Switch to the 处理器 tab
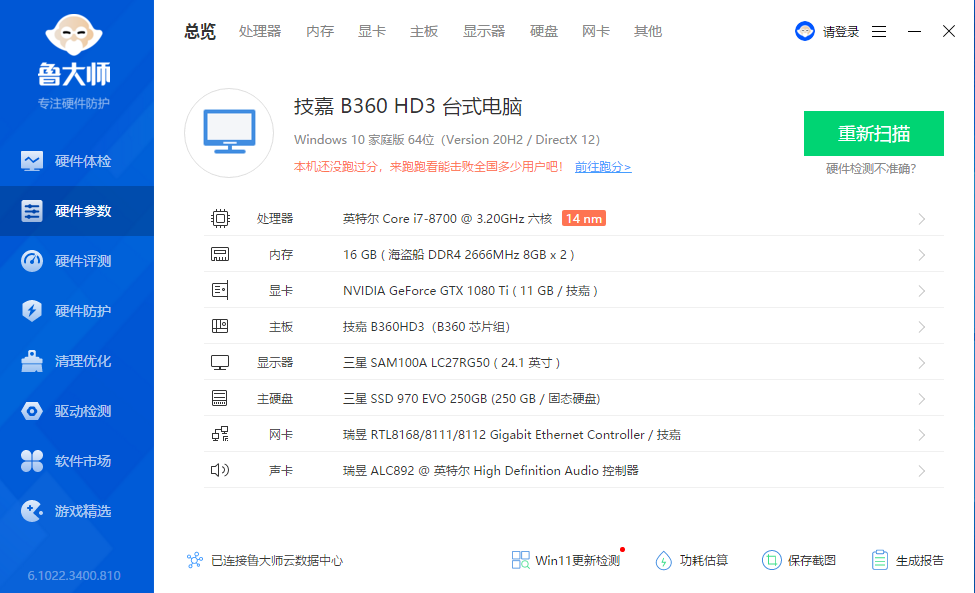Image resolution: width=975 pixels, height=593 pixels. tap(260, 31)
